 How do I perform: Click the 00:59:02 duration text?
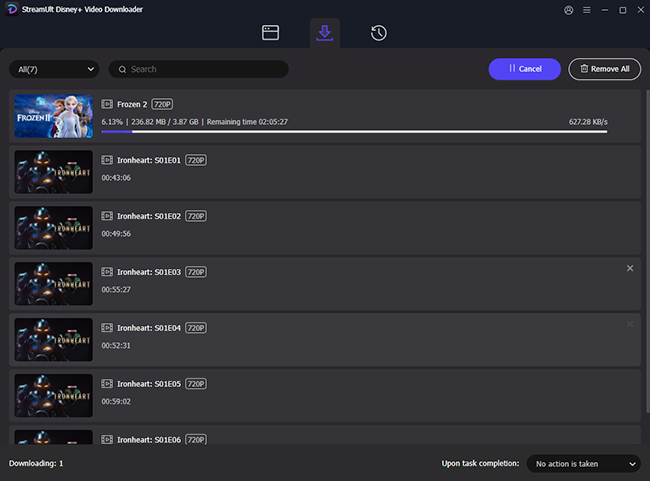click(116, 401)
